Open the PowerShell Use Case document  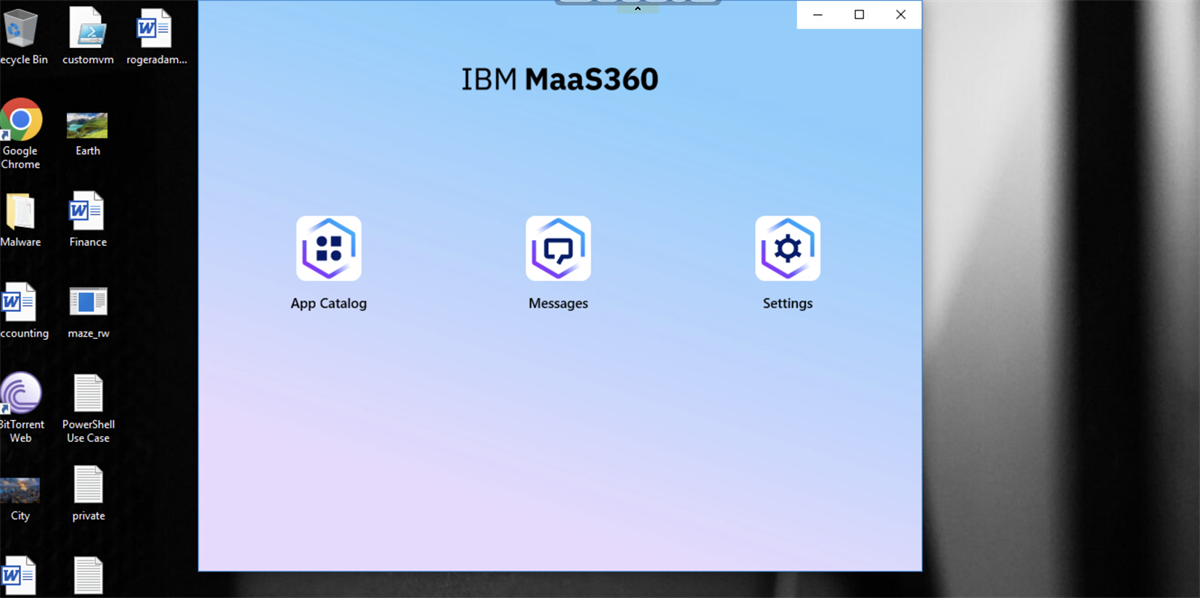point(88,392)
